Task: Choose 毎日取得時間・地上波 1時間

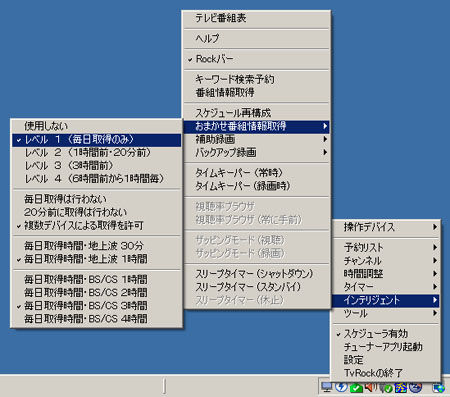Action: point(97,259)
